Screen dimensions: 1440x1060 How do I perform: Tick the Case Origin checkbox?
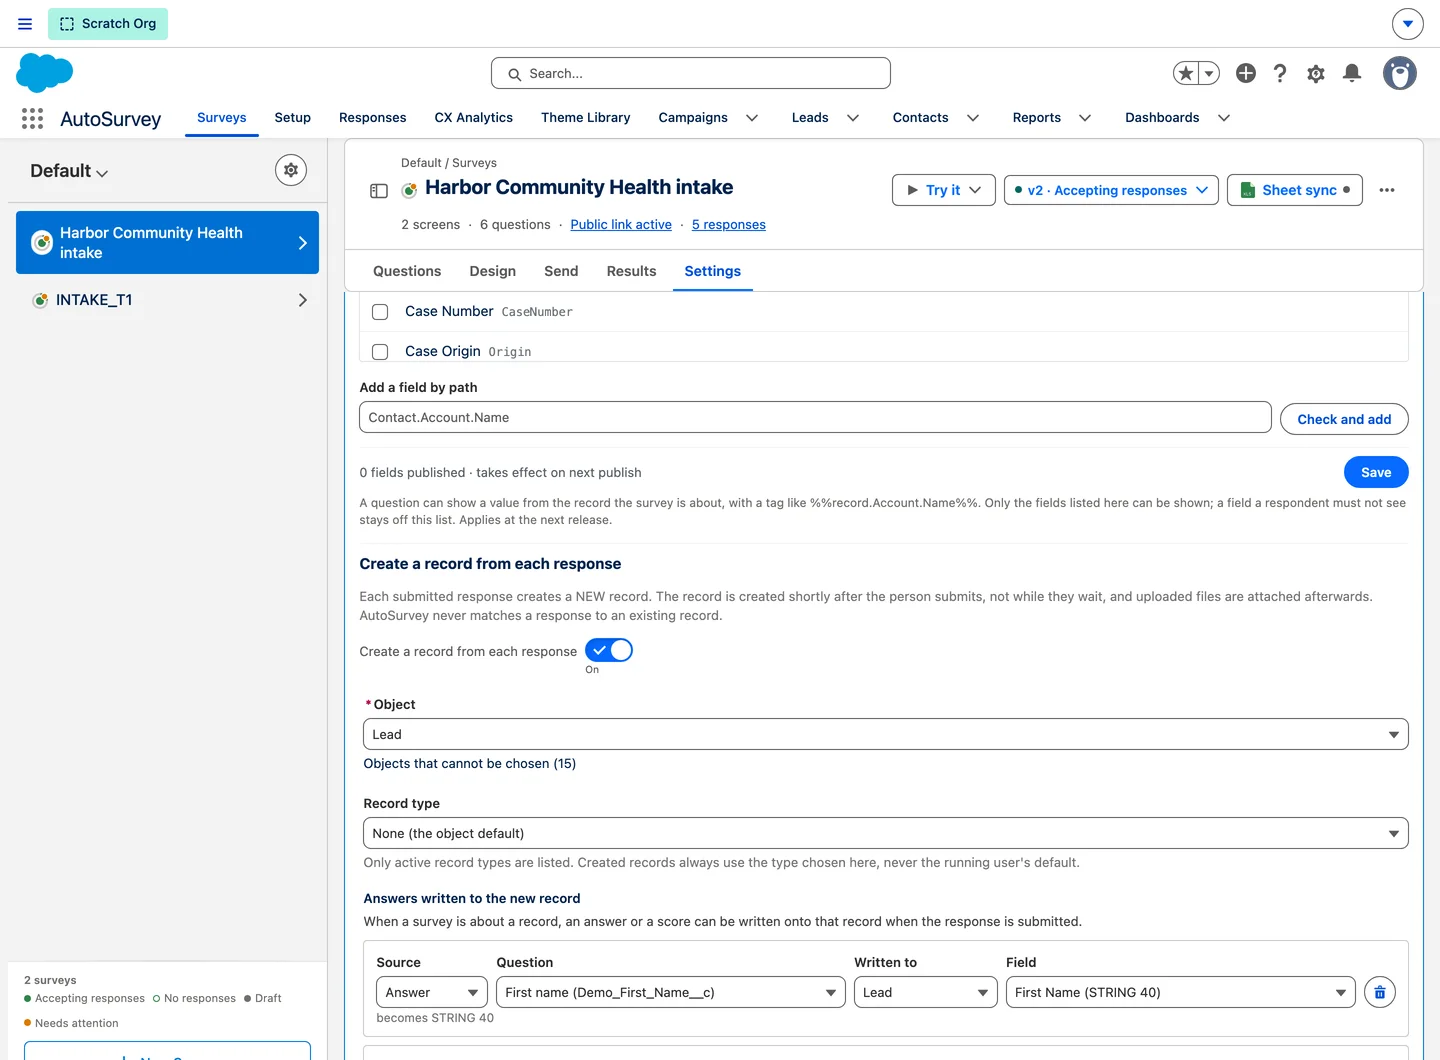click(x=380, y=352)
